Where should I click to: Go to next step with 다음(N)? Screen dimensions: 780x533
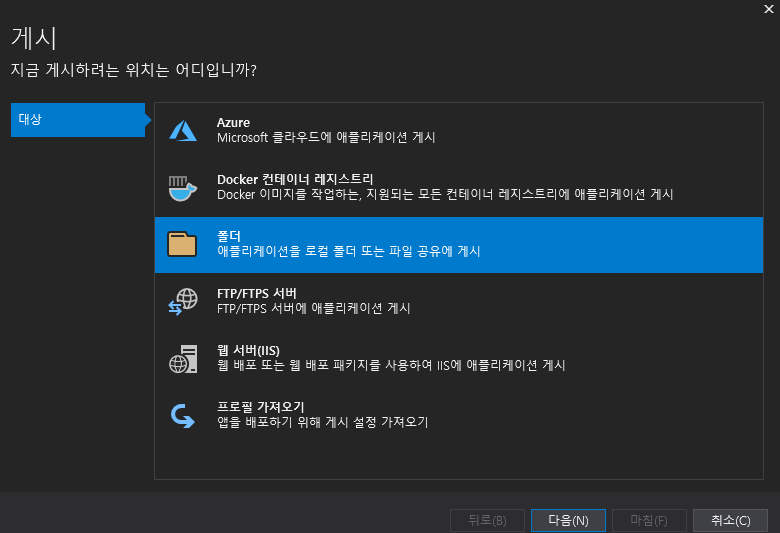click(x=568, y=521)
